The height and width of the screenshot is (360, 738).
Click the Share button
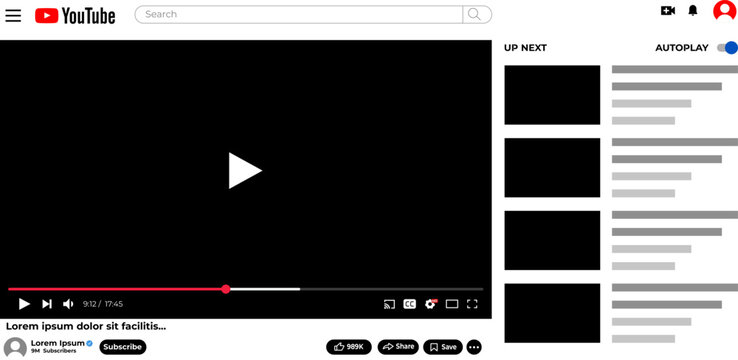[x=398, y=347]
